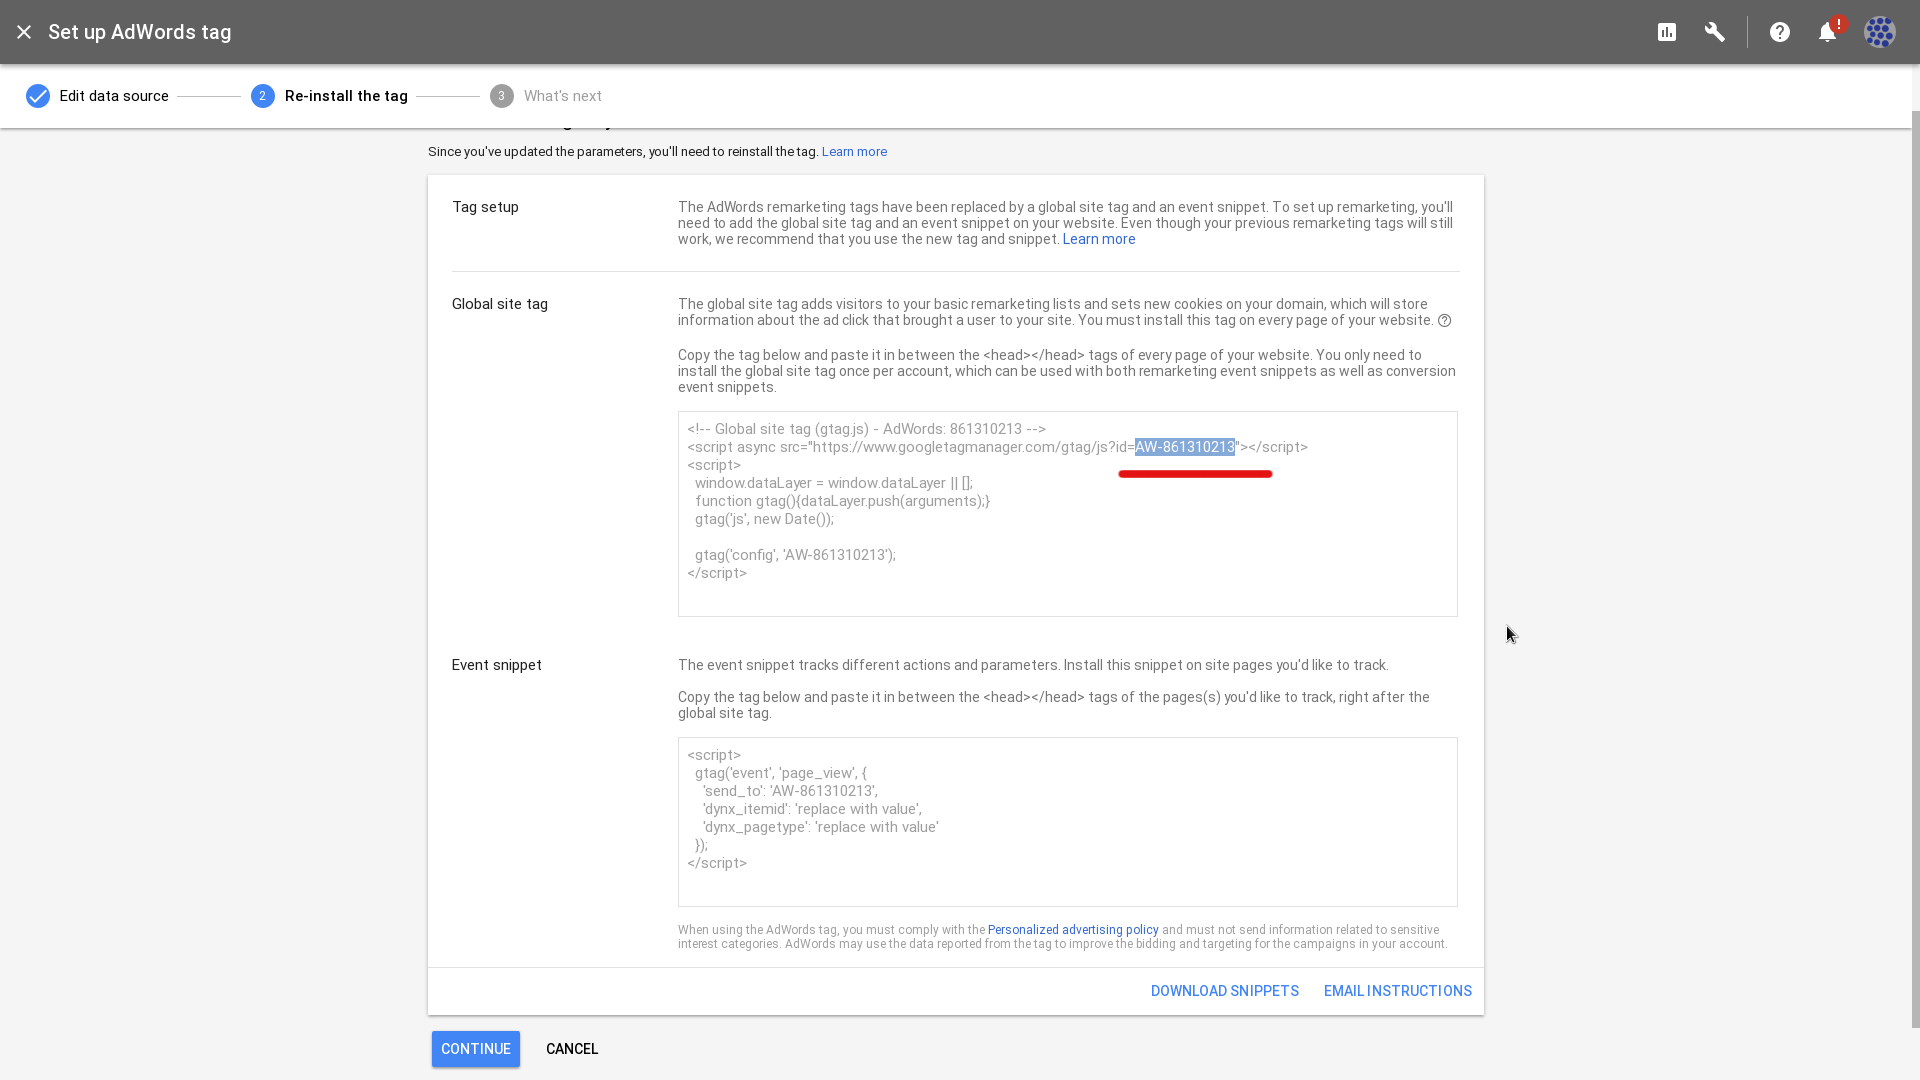The height and width of the screenshot is (1080, 1920).
Task: Click the gtag('config', 'AW-861310213') line
Action: pyautogui.click(x=795, y=555)
